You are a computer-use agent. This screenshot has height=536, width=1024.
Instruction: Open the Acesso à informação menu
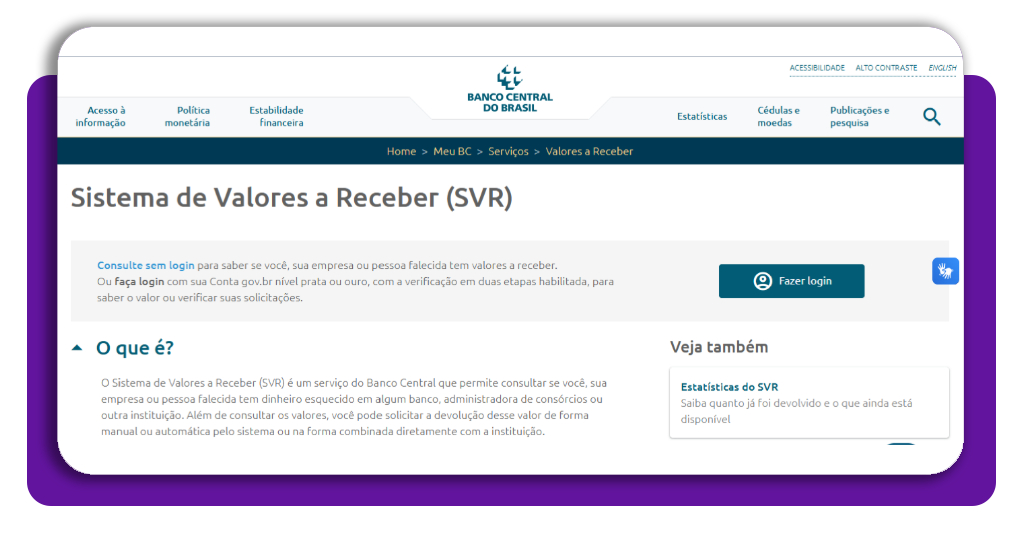(101, 116)
